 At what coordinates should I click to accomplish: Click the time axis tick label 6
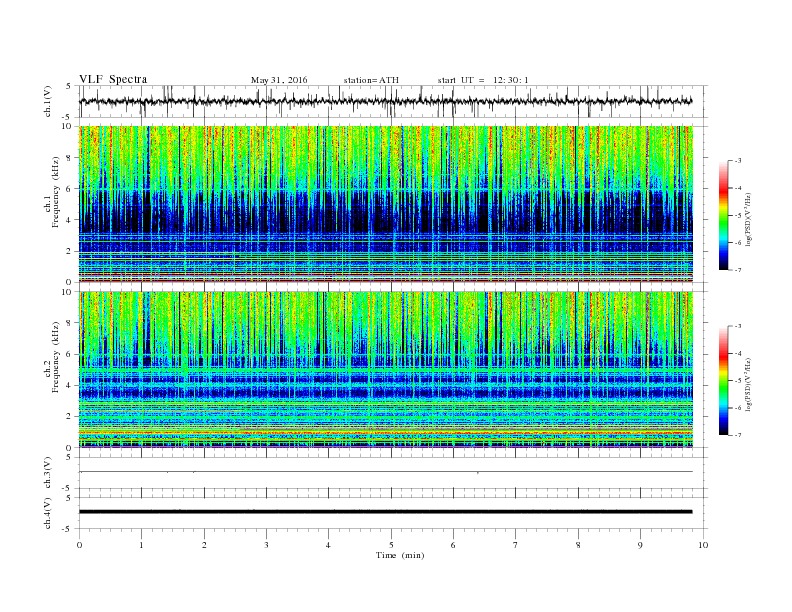tap(454, 545)
